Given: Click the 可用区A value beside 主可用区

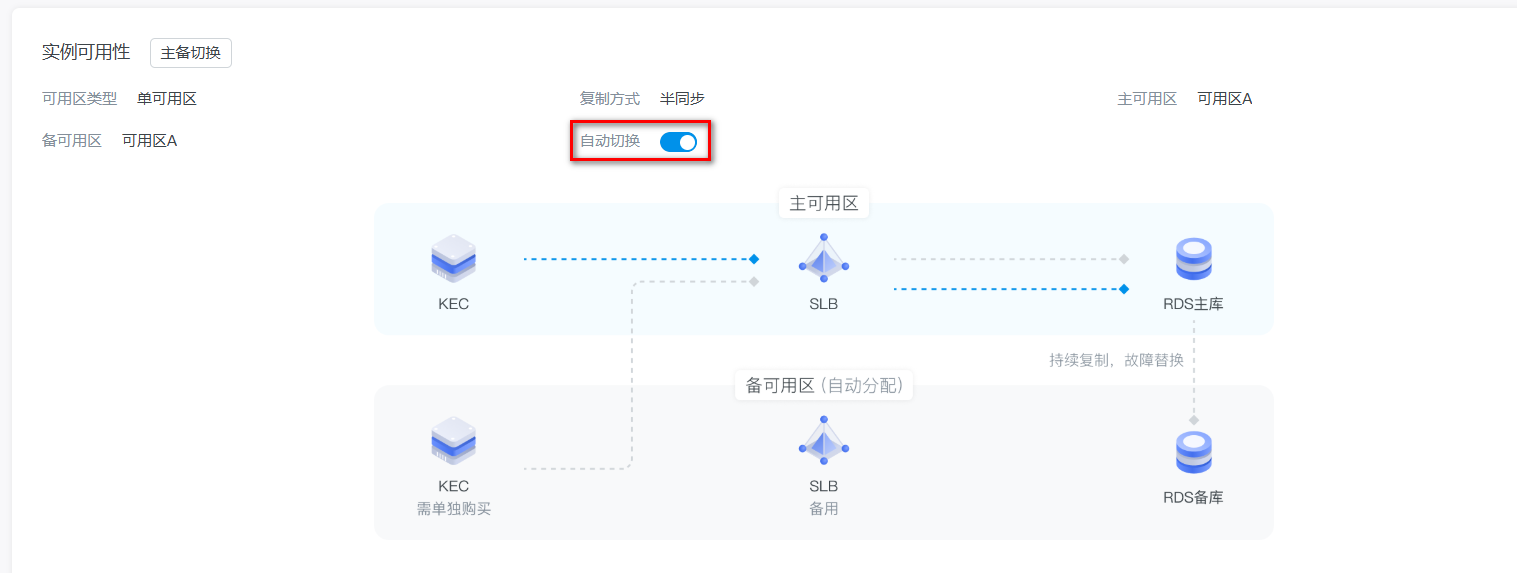Looking at the screenshot, I should point(1225,99).
